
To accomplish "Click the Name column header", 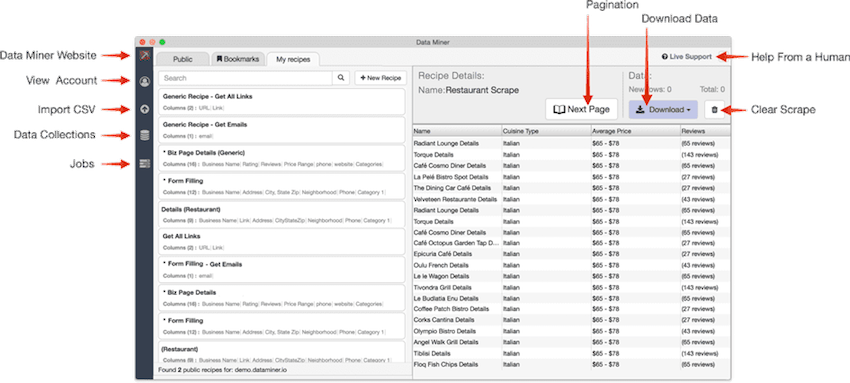I will [457, 131].
